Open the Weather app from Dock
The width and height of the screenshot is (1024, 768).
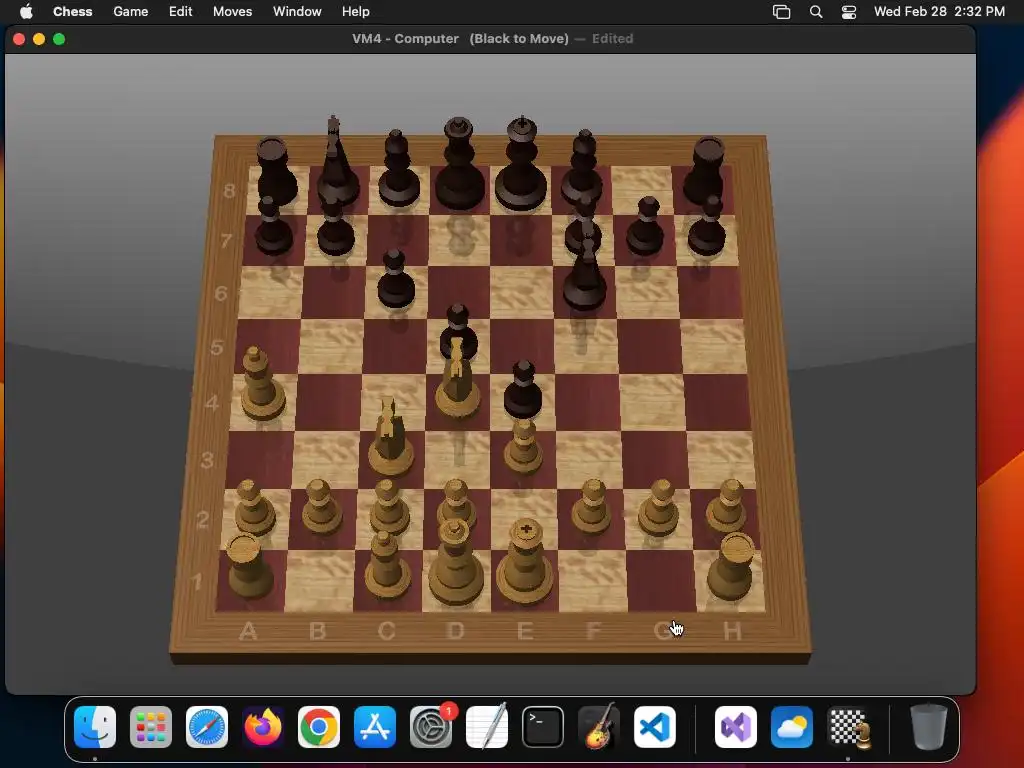point(792,727)
